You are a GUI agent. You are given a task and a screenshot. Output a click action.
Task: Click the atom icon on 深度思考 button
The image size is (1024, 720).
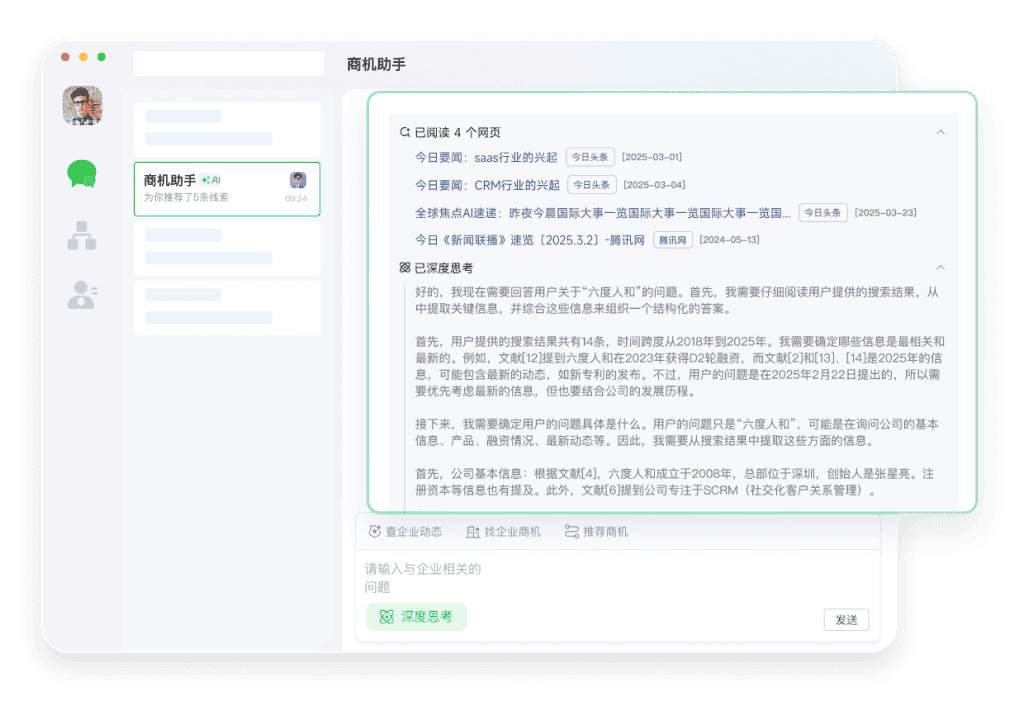[x=386, y=617]
